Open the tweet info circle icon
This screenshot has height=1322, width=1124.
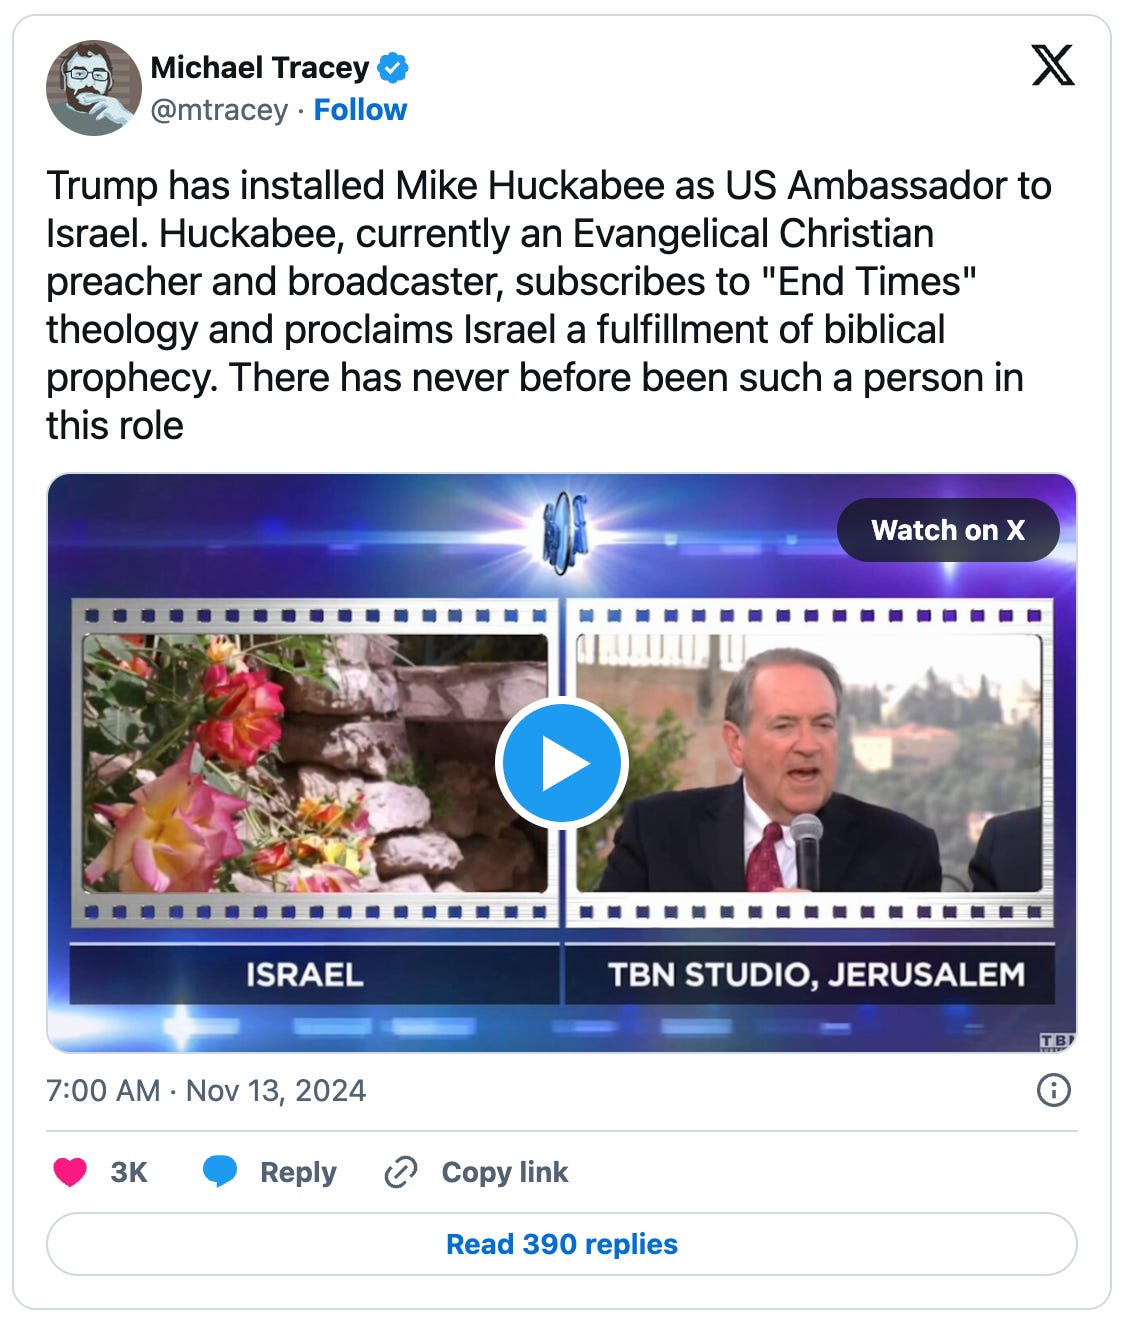point(1054,1090)
